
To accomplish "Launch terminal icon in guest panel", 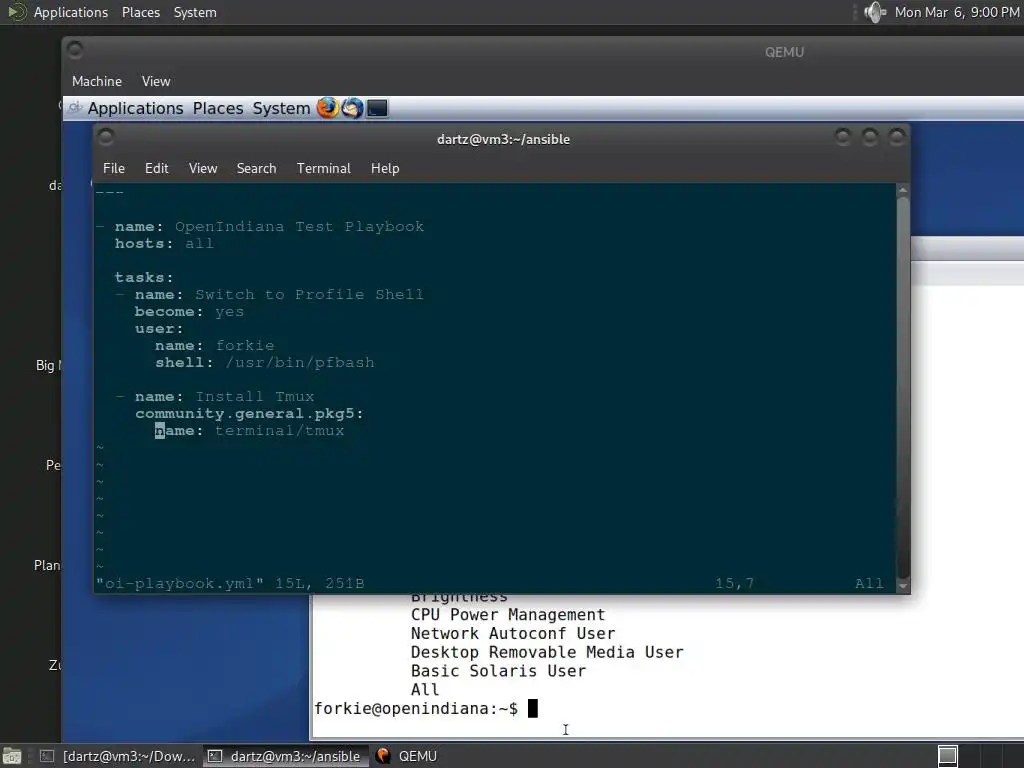I will tap(377, 108).
